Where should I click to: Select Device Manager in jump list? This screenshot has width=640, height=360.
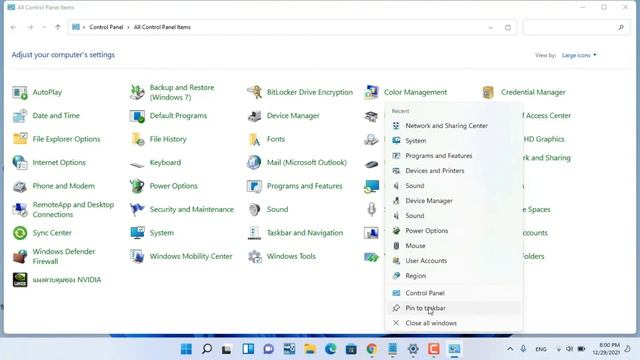coord(453,200)
